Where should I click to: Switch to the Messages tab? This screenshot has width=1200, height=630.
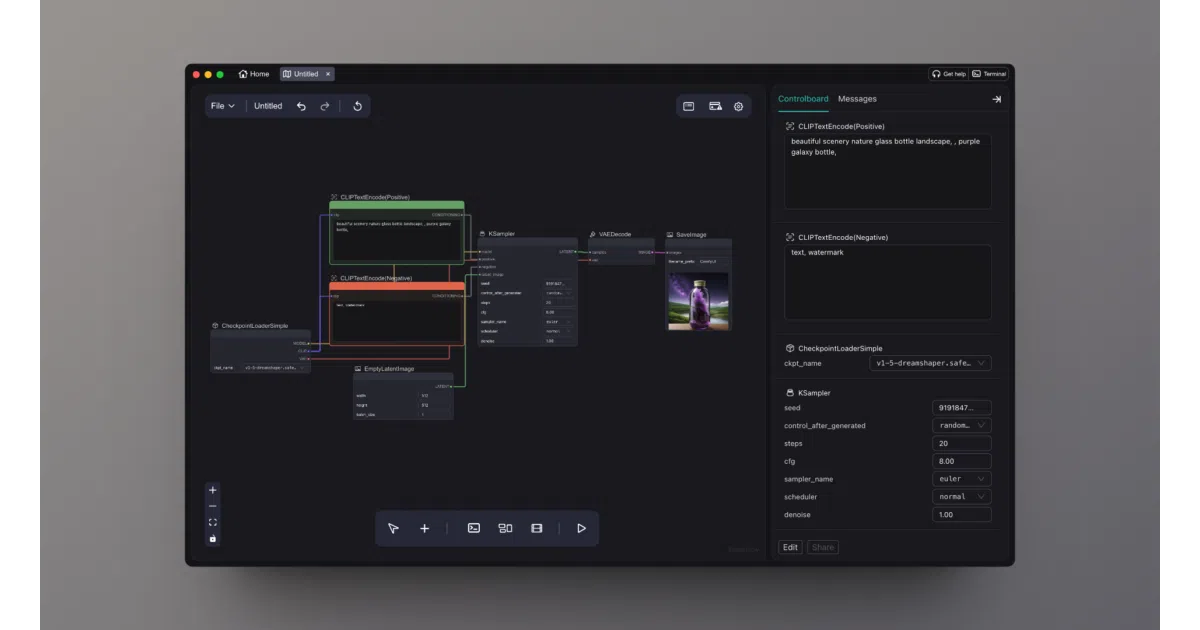(857, 99)
